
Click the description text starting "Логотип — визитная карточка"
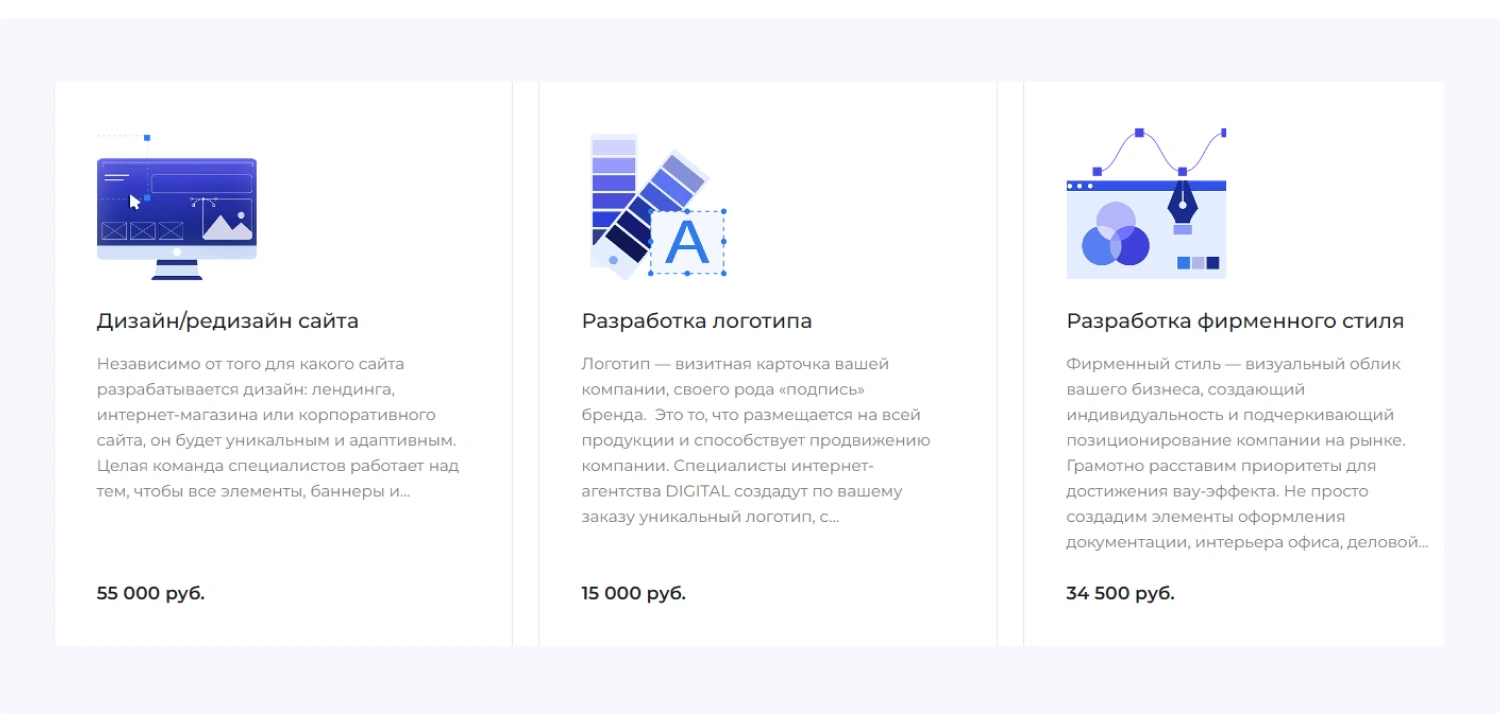[755, 440]
